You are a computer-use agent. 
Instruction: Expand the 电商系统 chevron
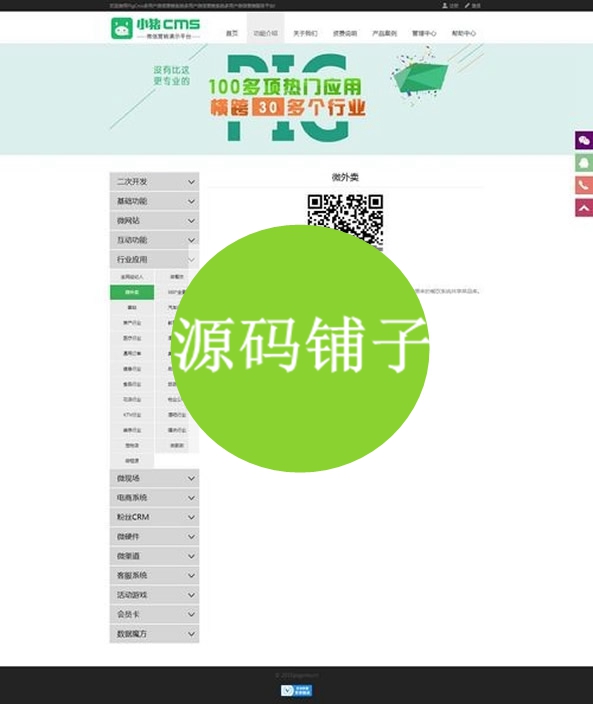(x=191, y=498)
